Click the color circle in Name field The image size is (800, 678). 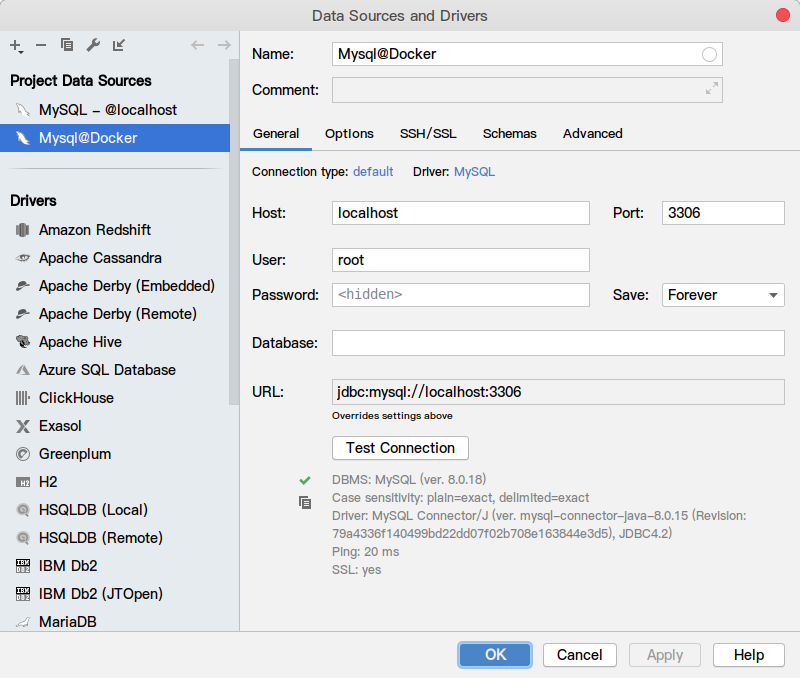tap(709, 54)
